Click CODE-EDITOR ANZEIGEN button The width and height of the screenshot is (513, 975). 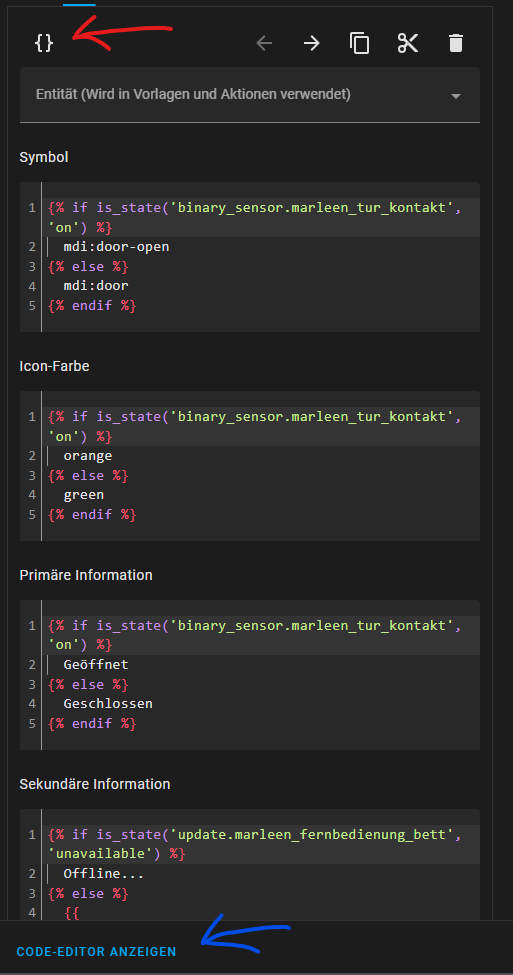point(96,952)
